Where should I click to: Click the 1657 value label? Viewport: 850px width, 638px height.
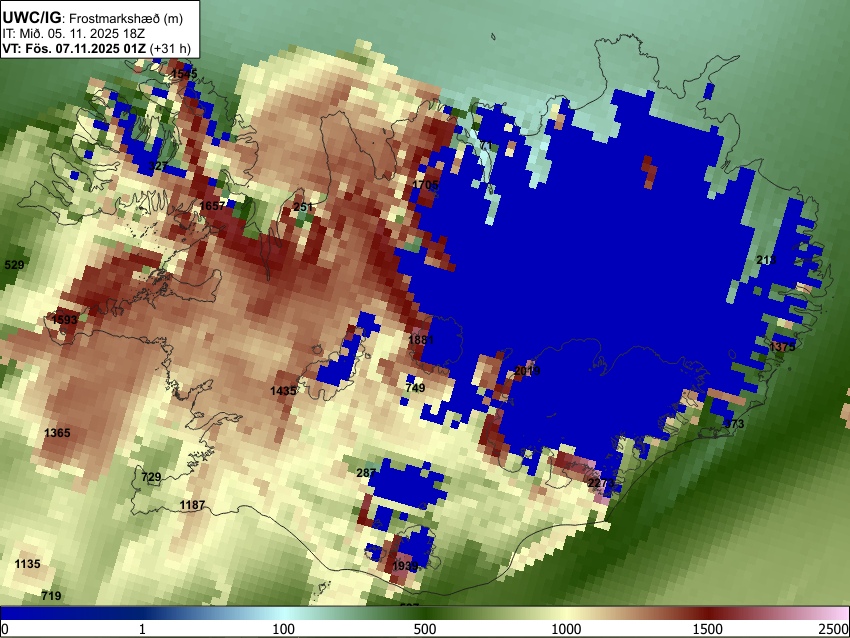[212, 205]
